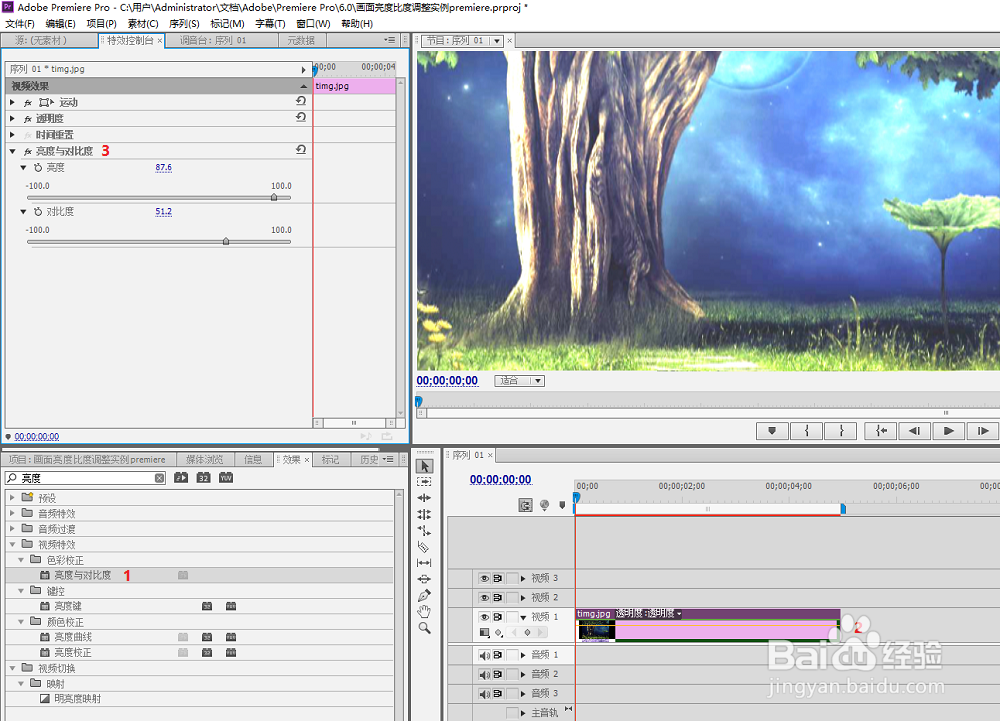Image resolution: width=1000 pixels, height=721 pixels.
Task: Select the Slip tool
Action: (424, 563)
